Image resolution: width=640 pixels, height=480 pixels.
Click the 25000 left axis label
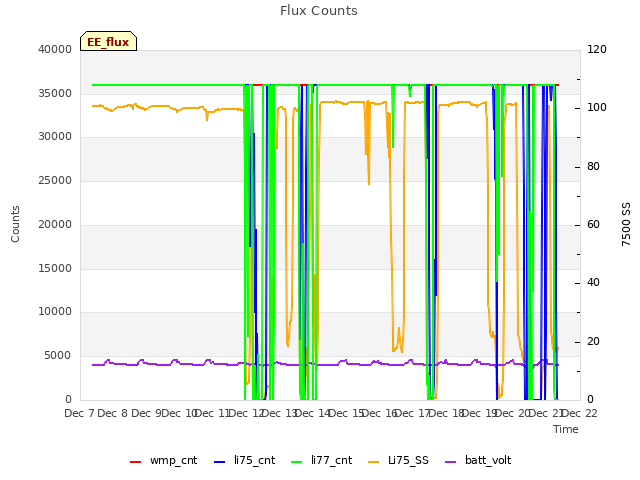(55, 180)
